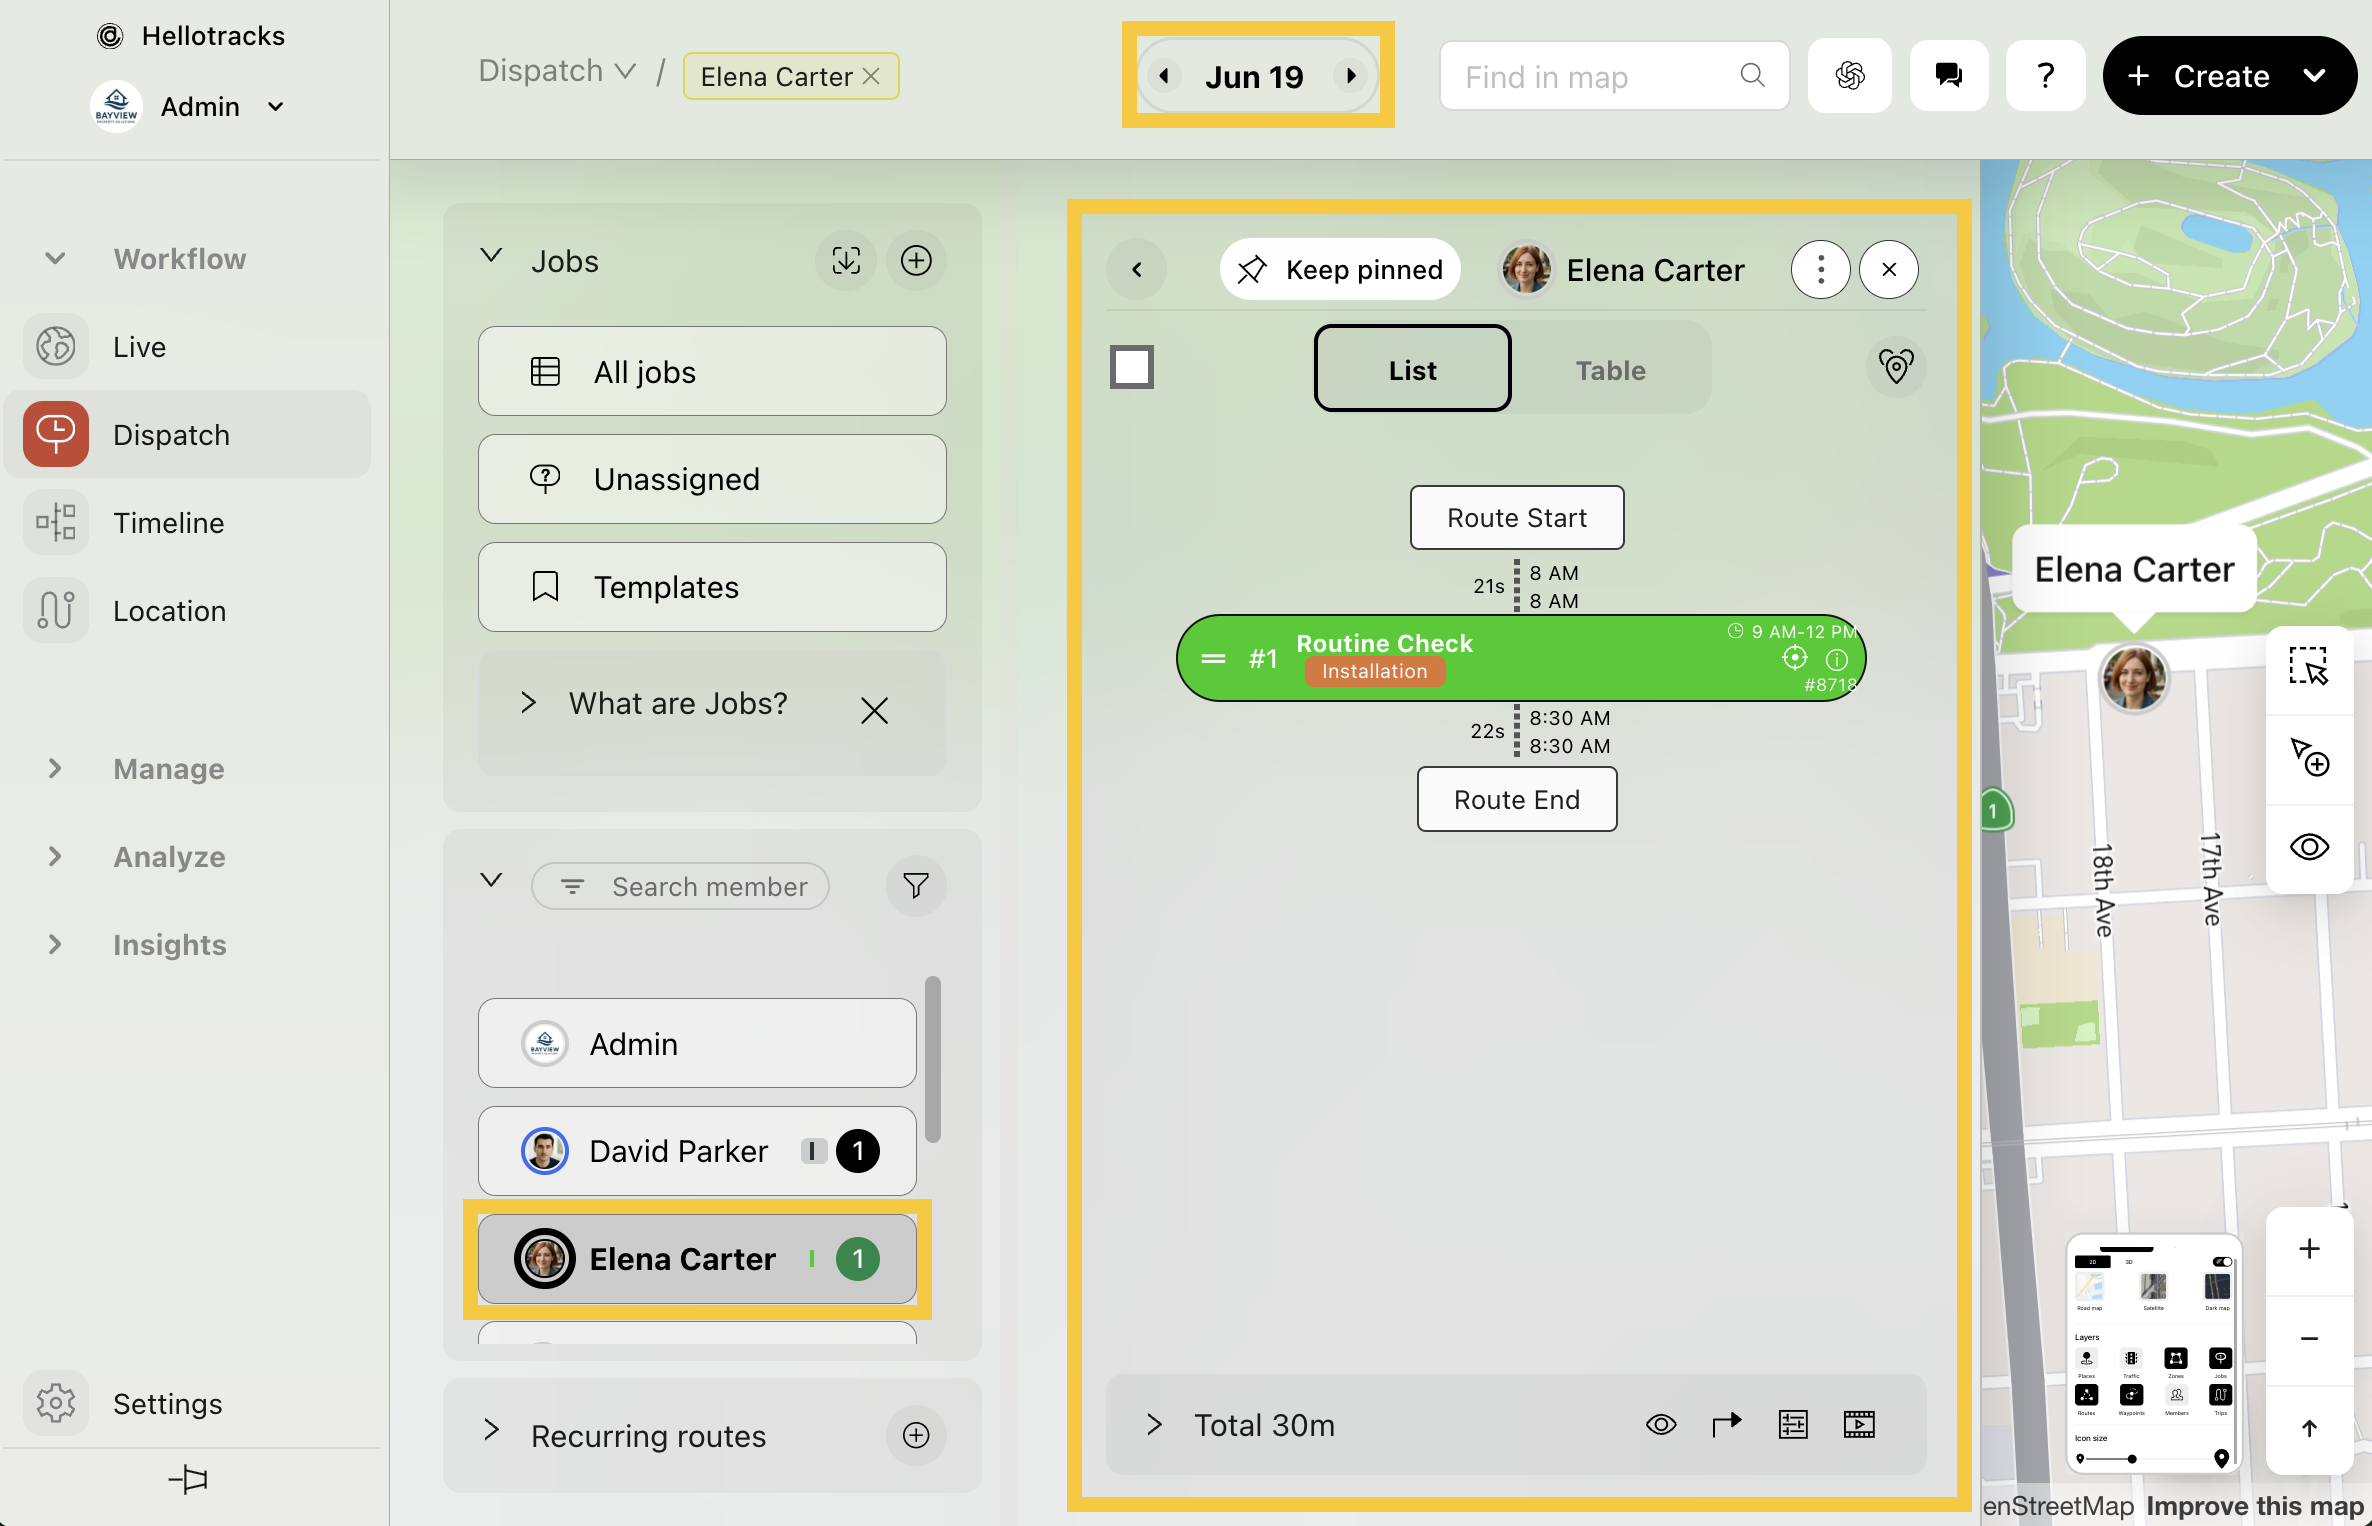The image size is (2372, 1526).
Task: Expand the Analyze section
Action: click(55, 857)
